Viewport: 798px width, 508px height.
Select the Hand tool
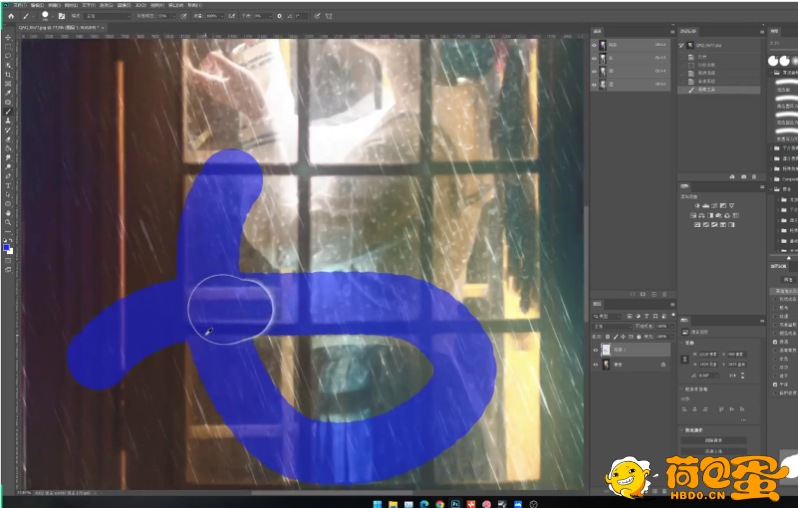coord(8,213)
